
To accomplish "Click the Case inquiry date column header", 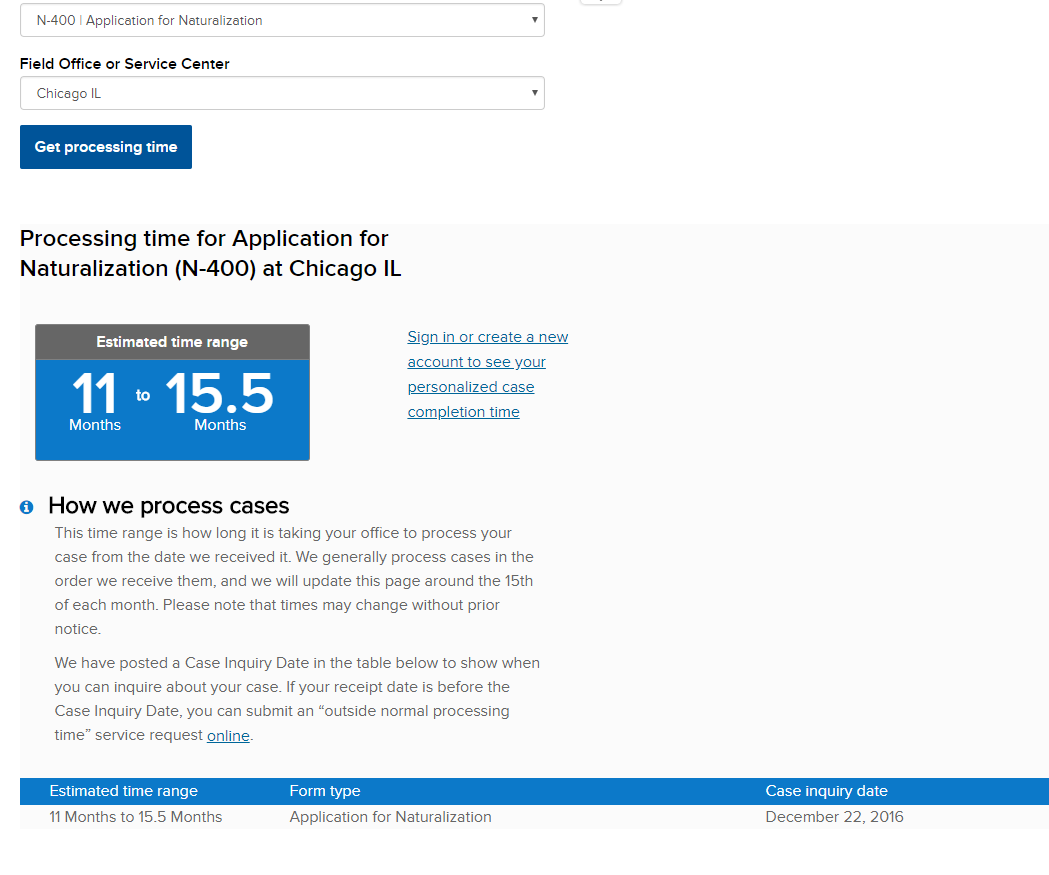I will pos(826,791).
